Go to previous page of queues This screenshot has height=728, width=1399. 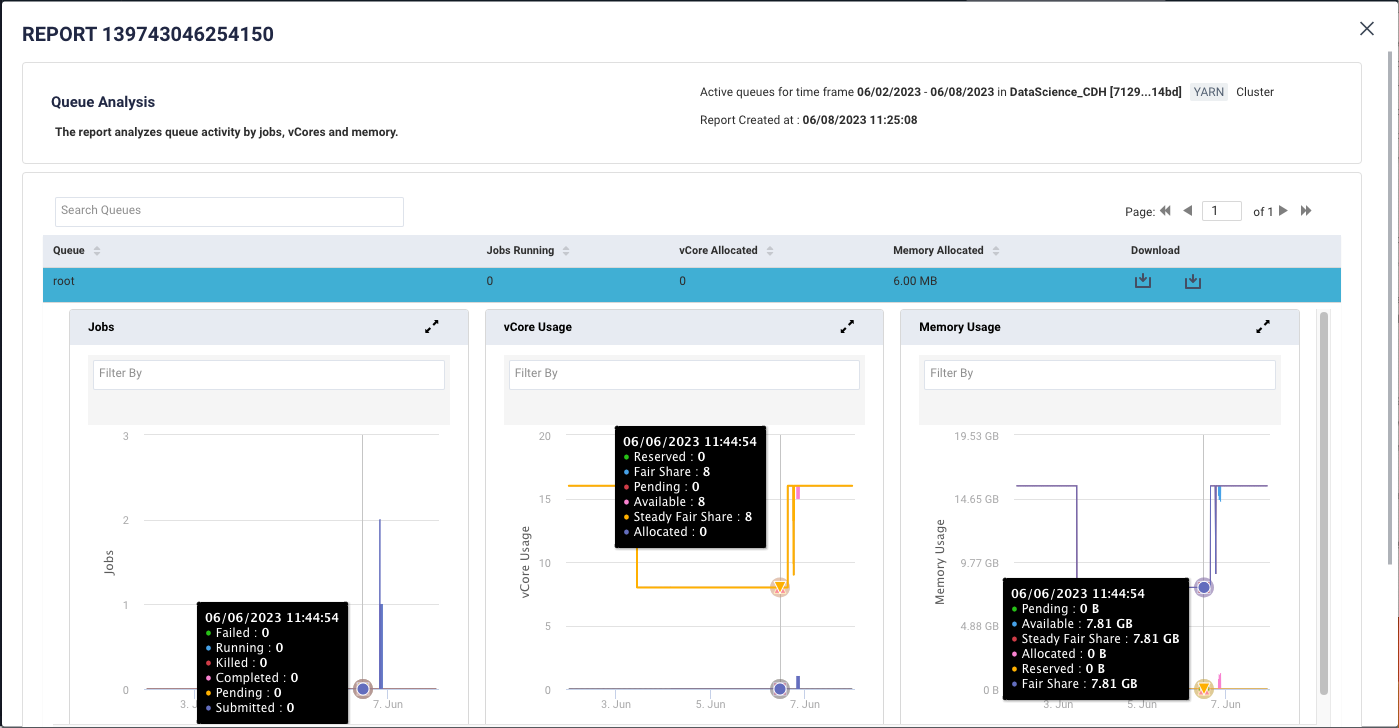point(1188,211)
